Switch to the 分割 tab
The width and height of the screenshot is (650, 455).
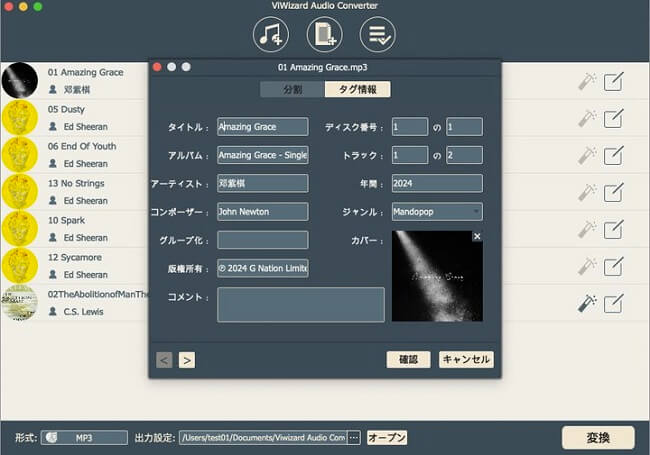(292, 89)
